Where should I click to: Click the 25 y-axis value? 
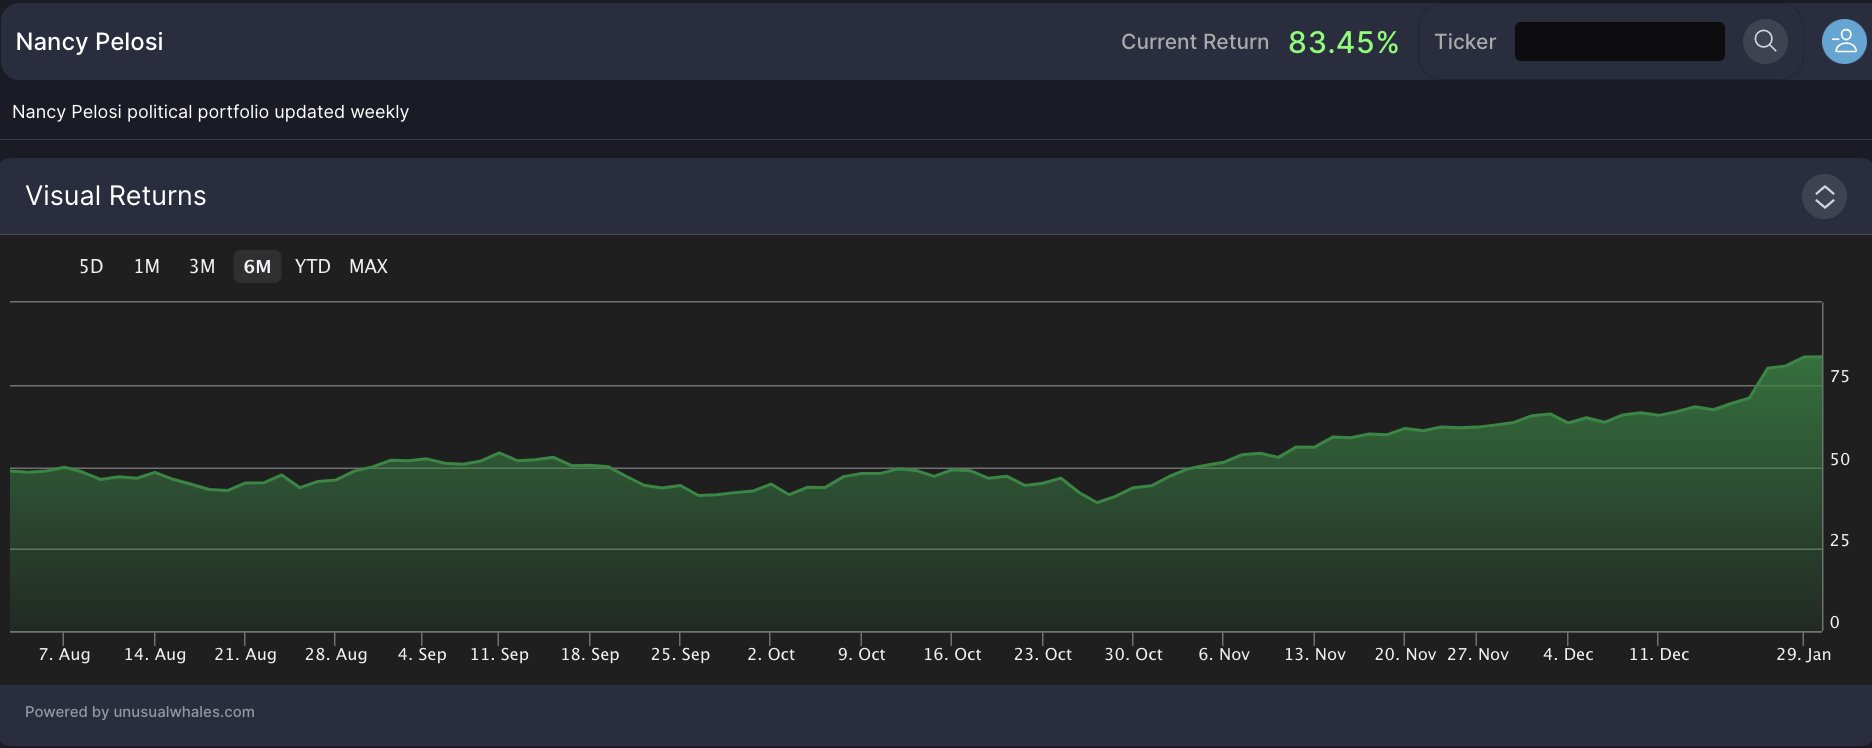(x=1840, y=541)
